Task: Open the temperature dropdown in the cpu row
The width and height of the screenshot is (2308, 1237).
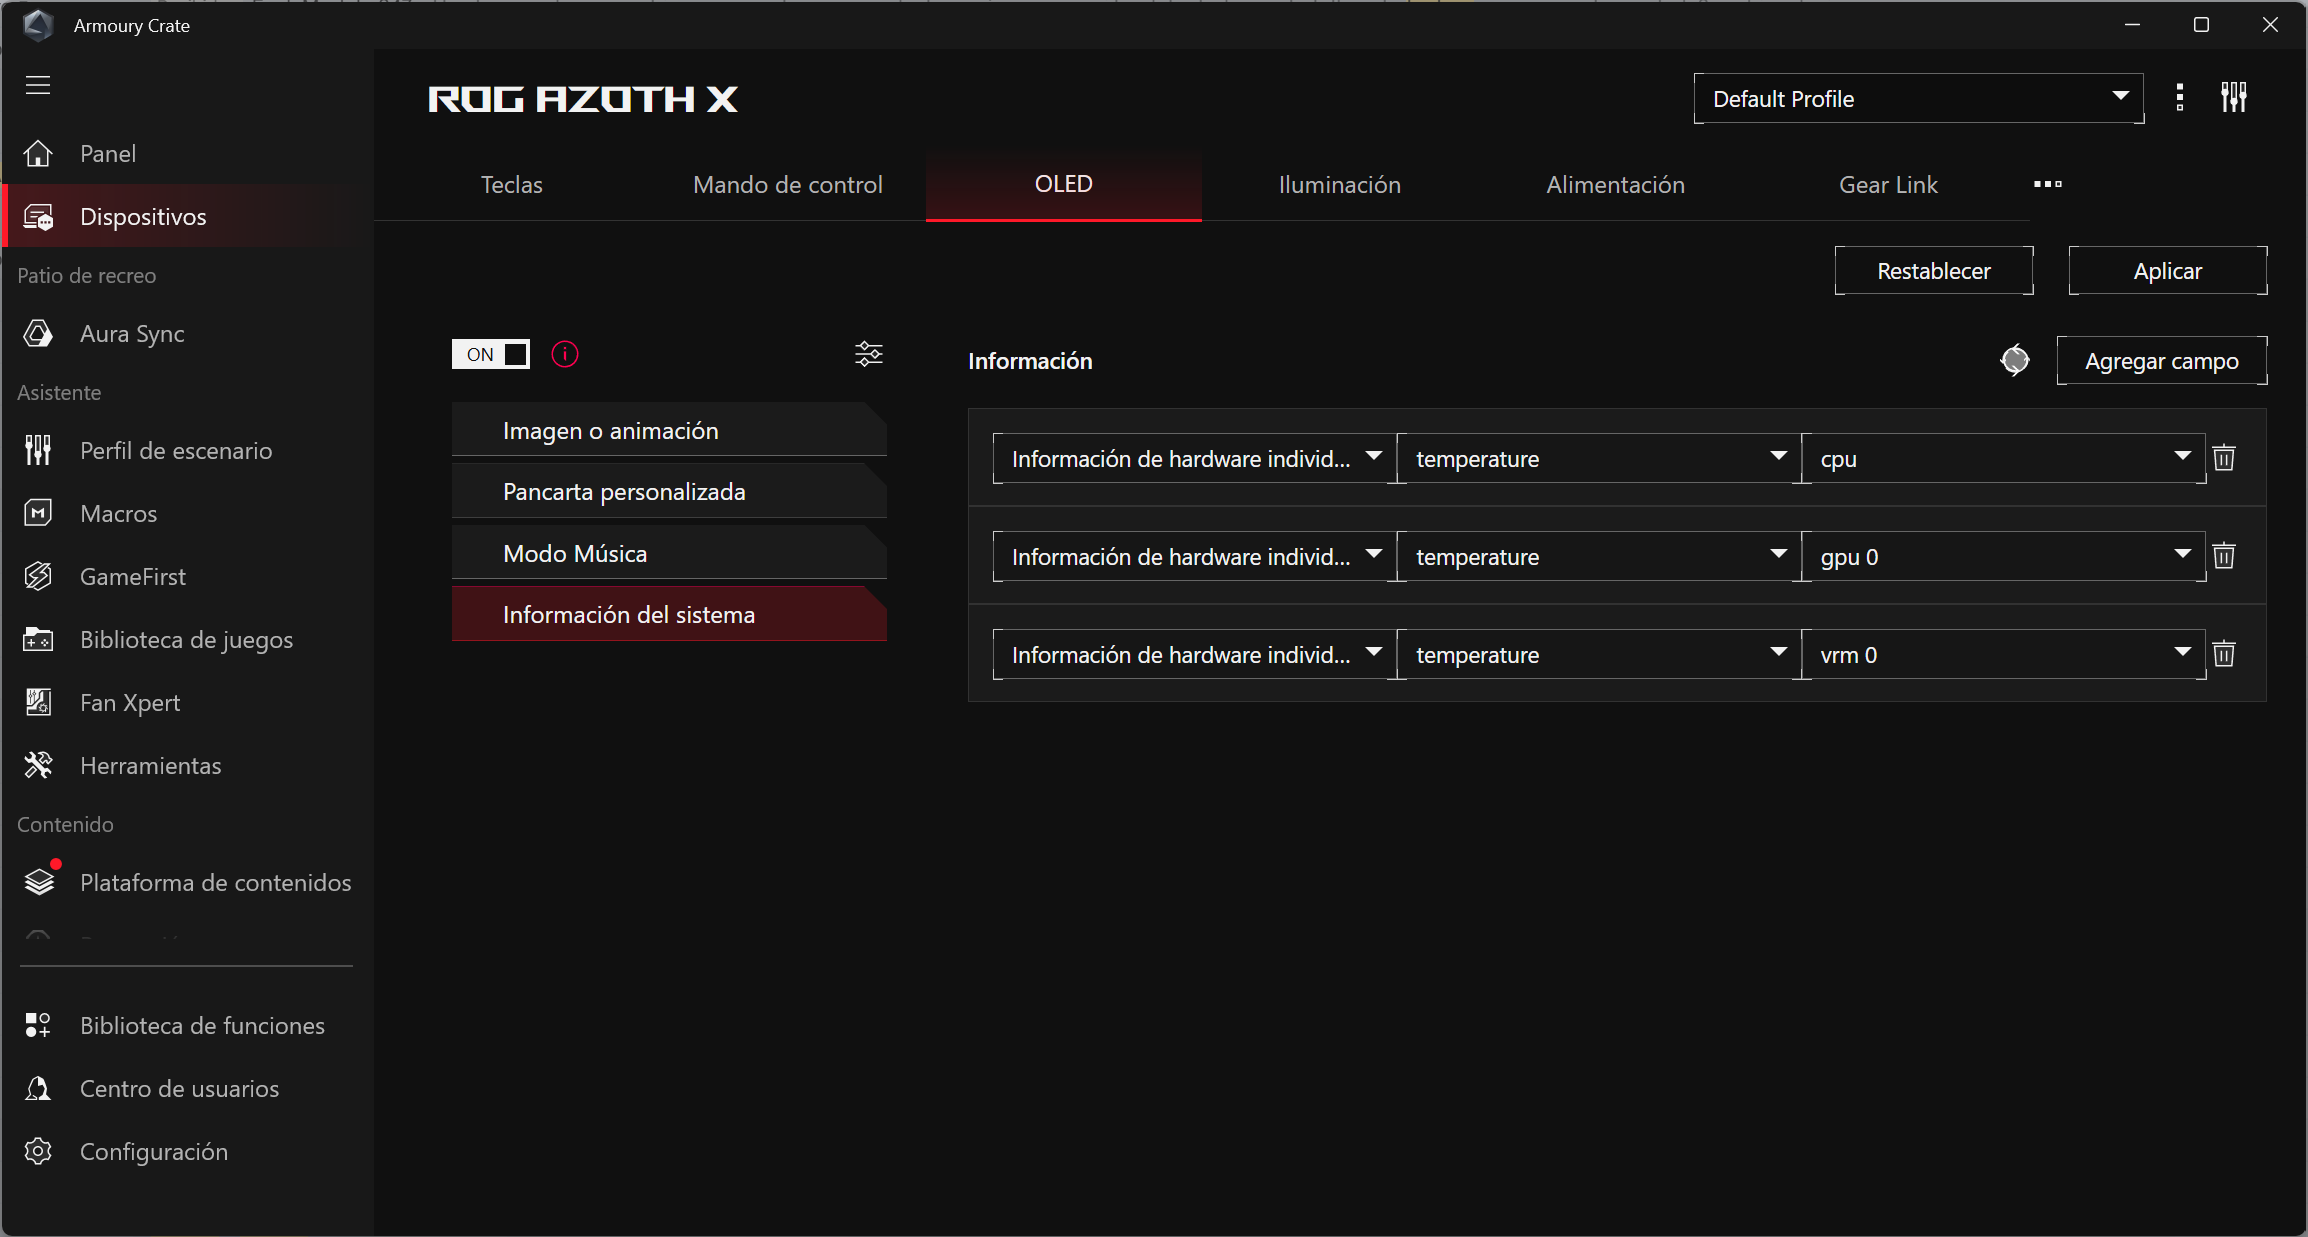Action: click(1599, 458)
